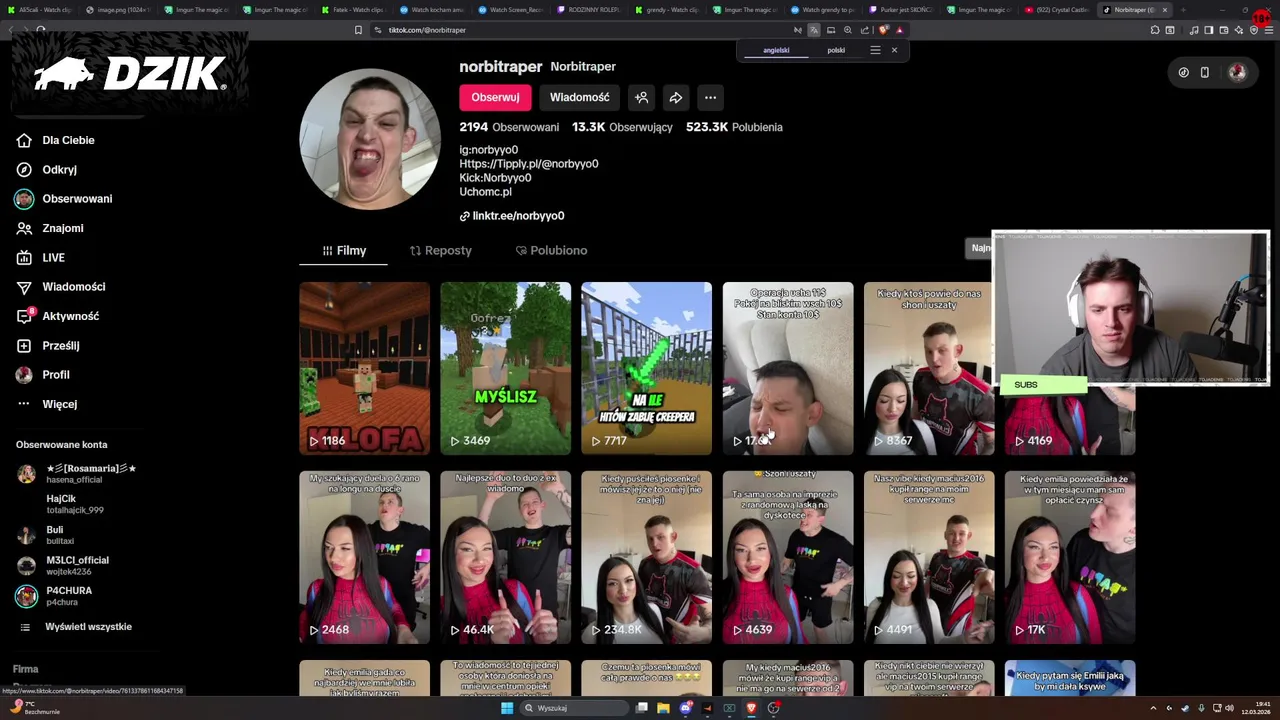This screenshot has width=1280, height=720.
Task: Switch to the Polubiono tab
Action: pos(551,250)
